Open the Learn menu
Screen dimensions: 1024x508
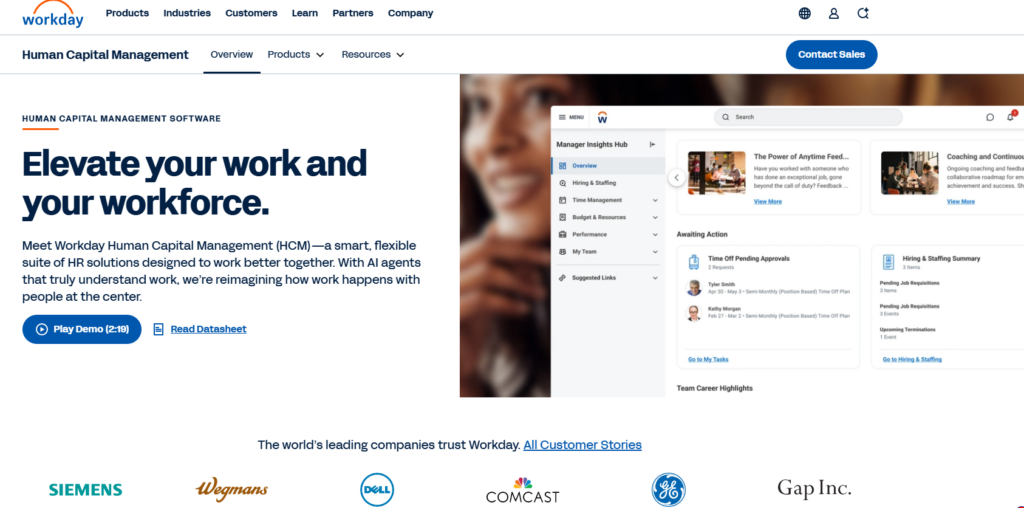click(x=305, y=13)
